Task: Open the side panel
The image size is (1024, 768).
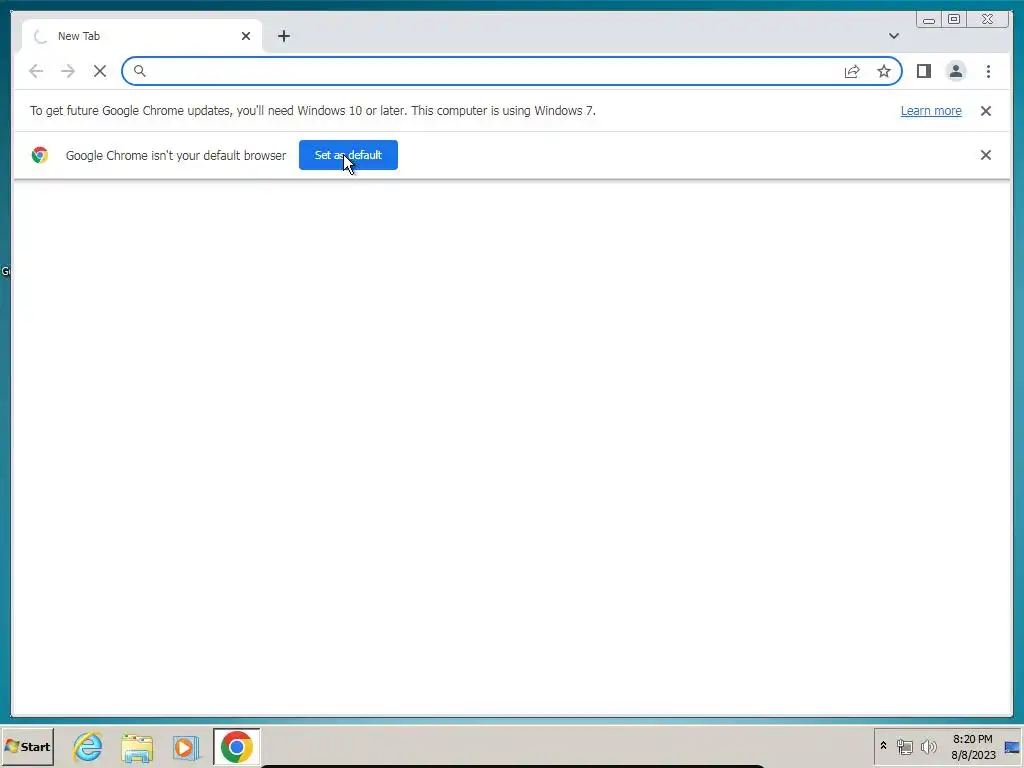Action: [x=923, y=71]
